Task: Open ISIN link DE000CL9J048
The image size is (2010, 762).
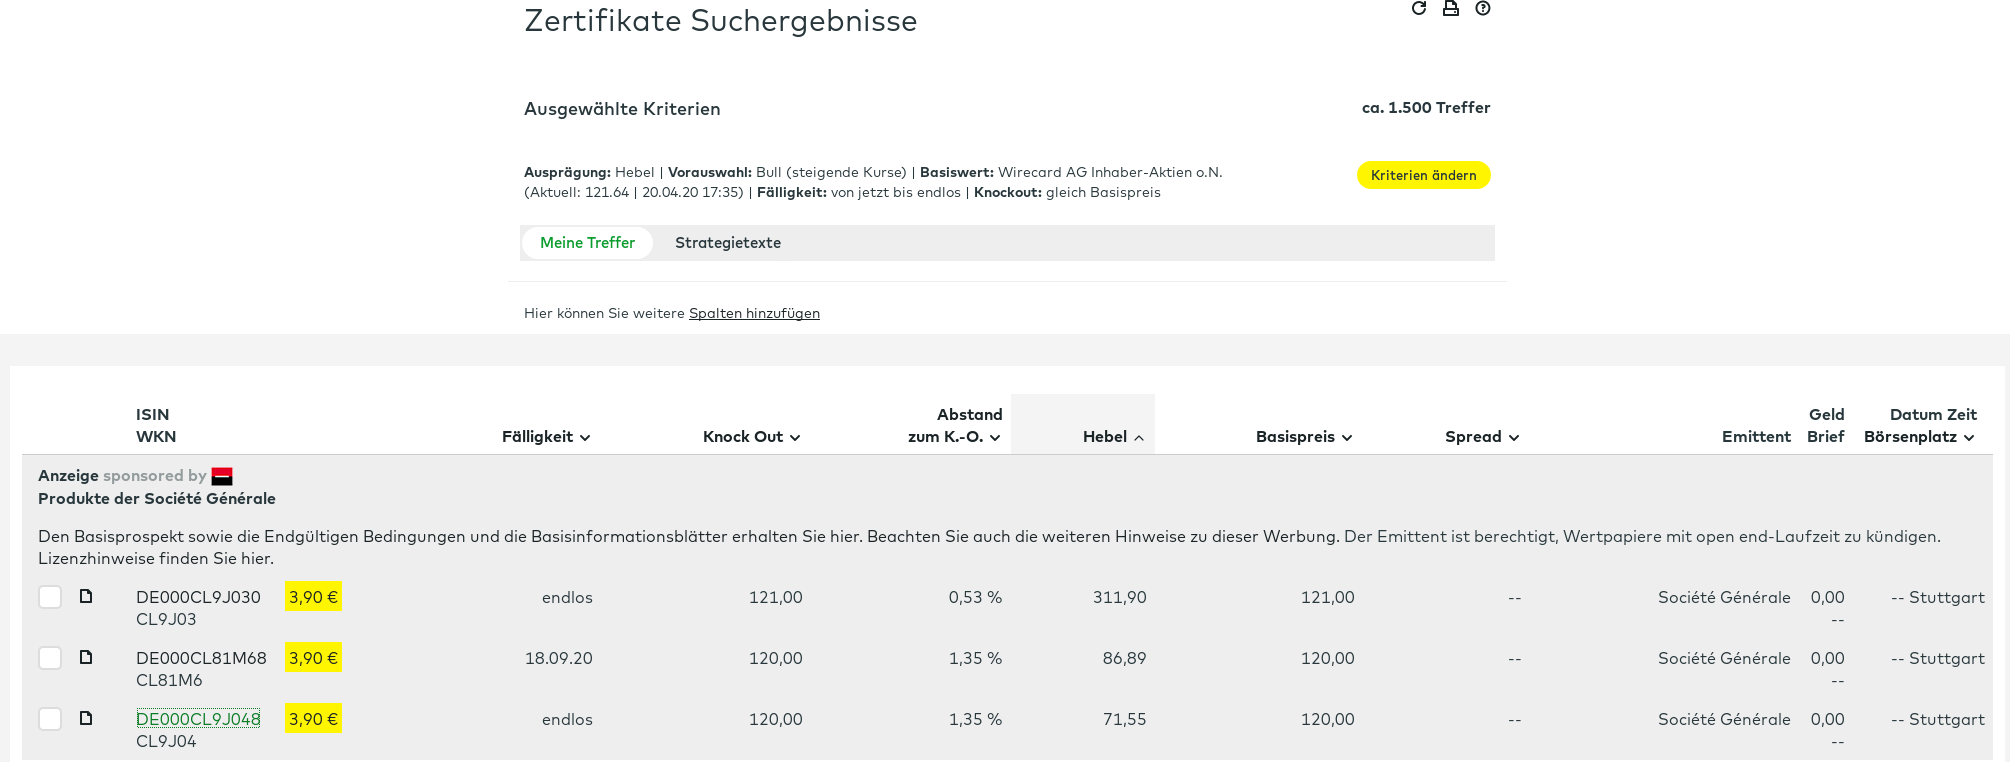Action: (x=198, y=719)
